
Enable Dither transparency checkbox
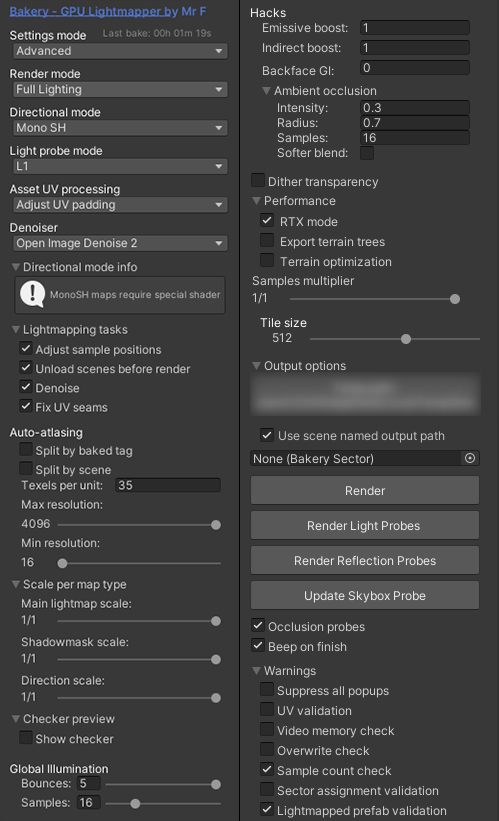point(258,181)
